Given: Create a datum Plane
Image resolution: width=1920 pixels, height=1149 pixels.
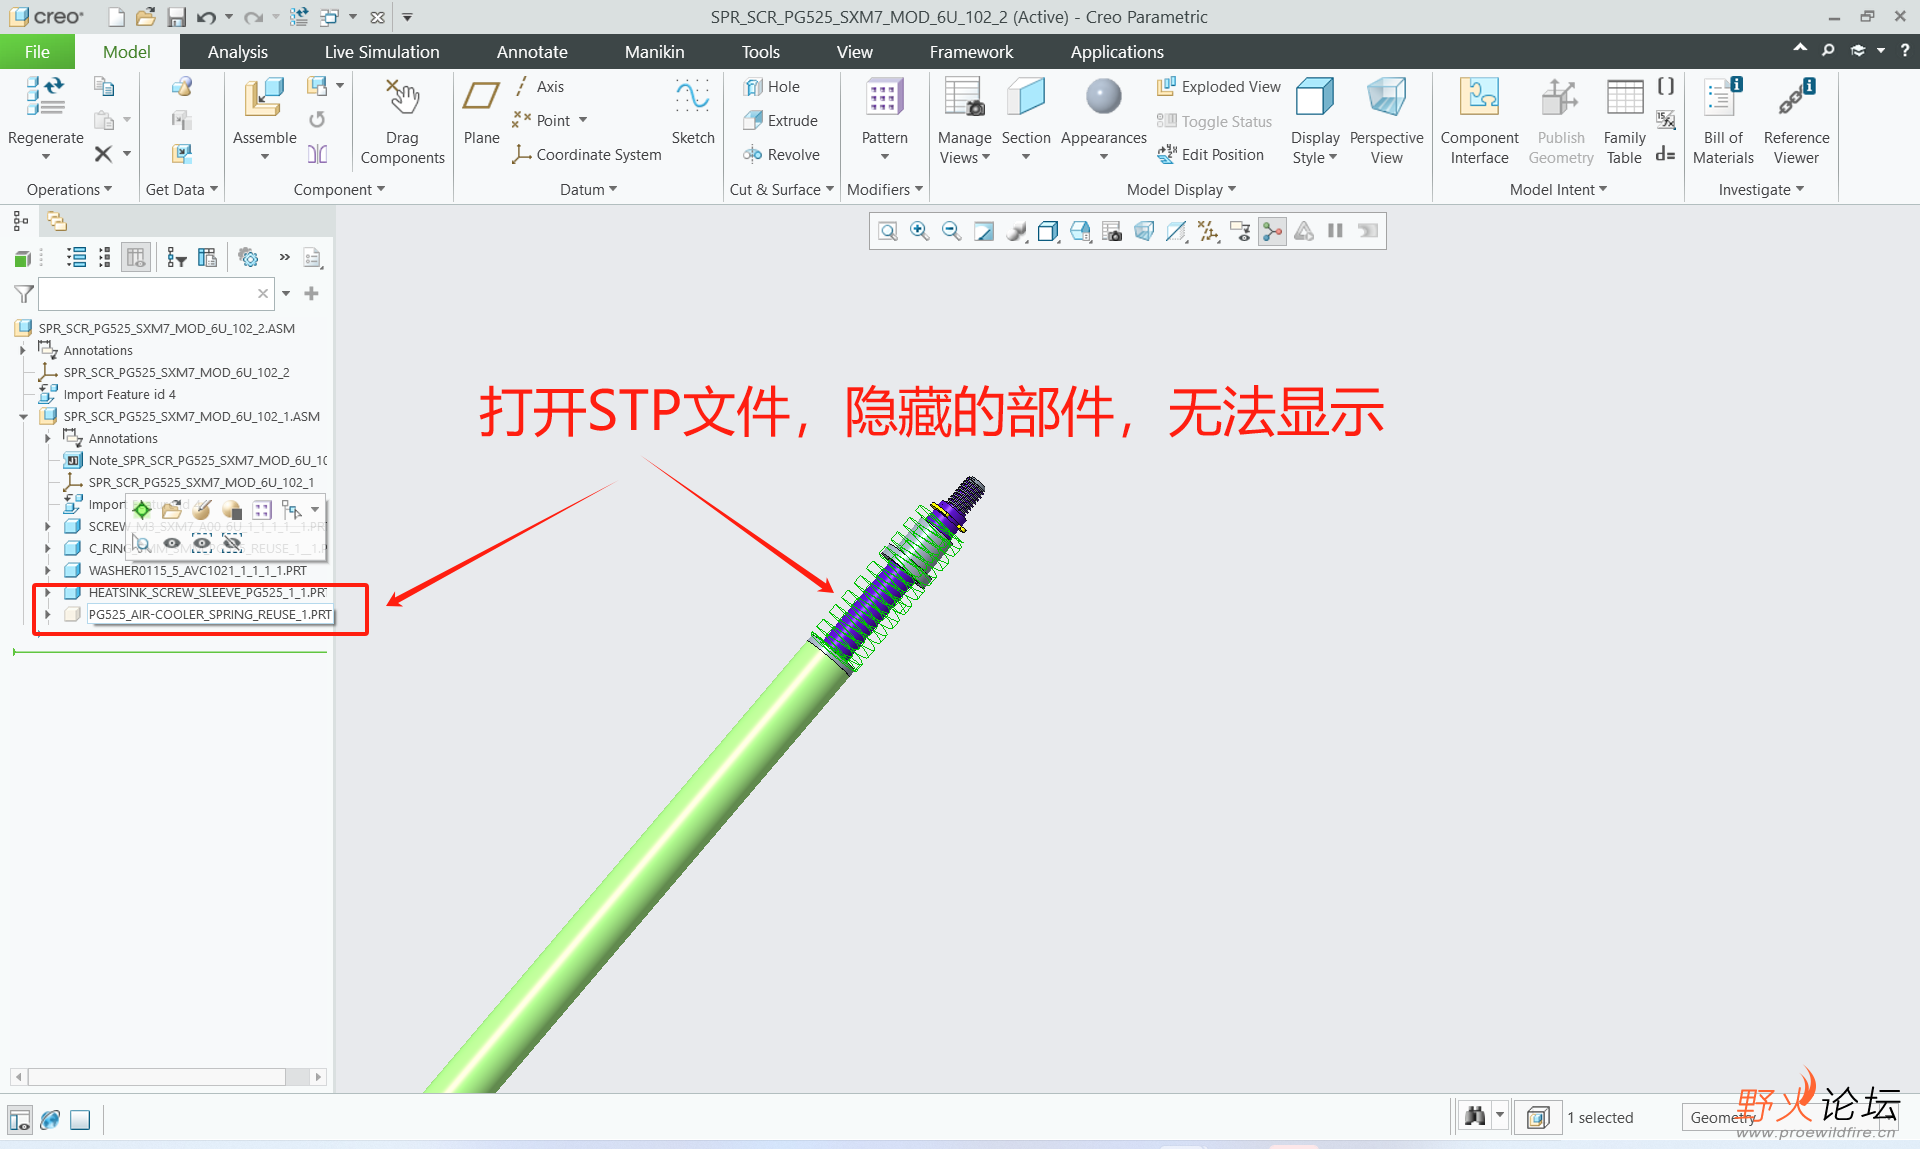Looking at the screenshot, I should click(481, 110).
